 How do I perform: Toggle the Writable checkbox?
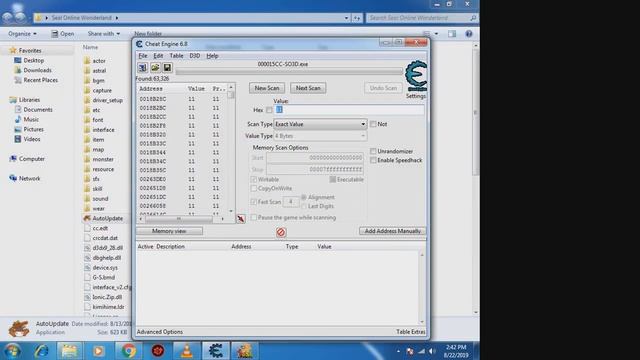point(254,180)
